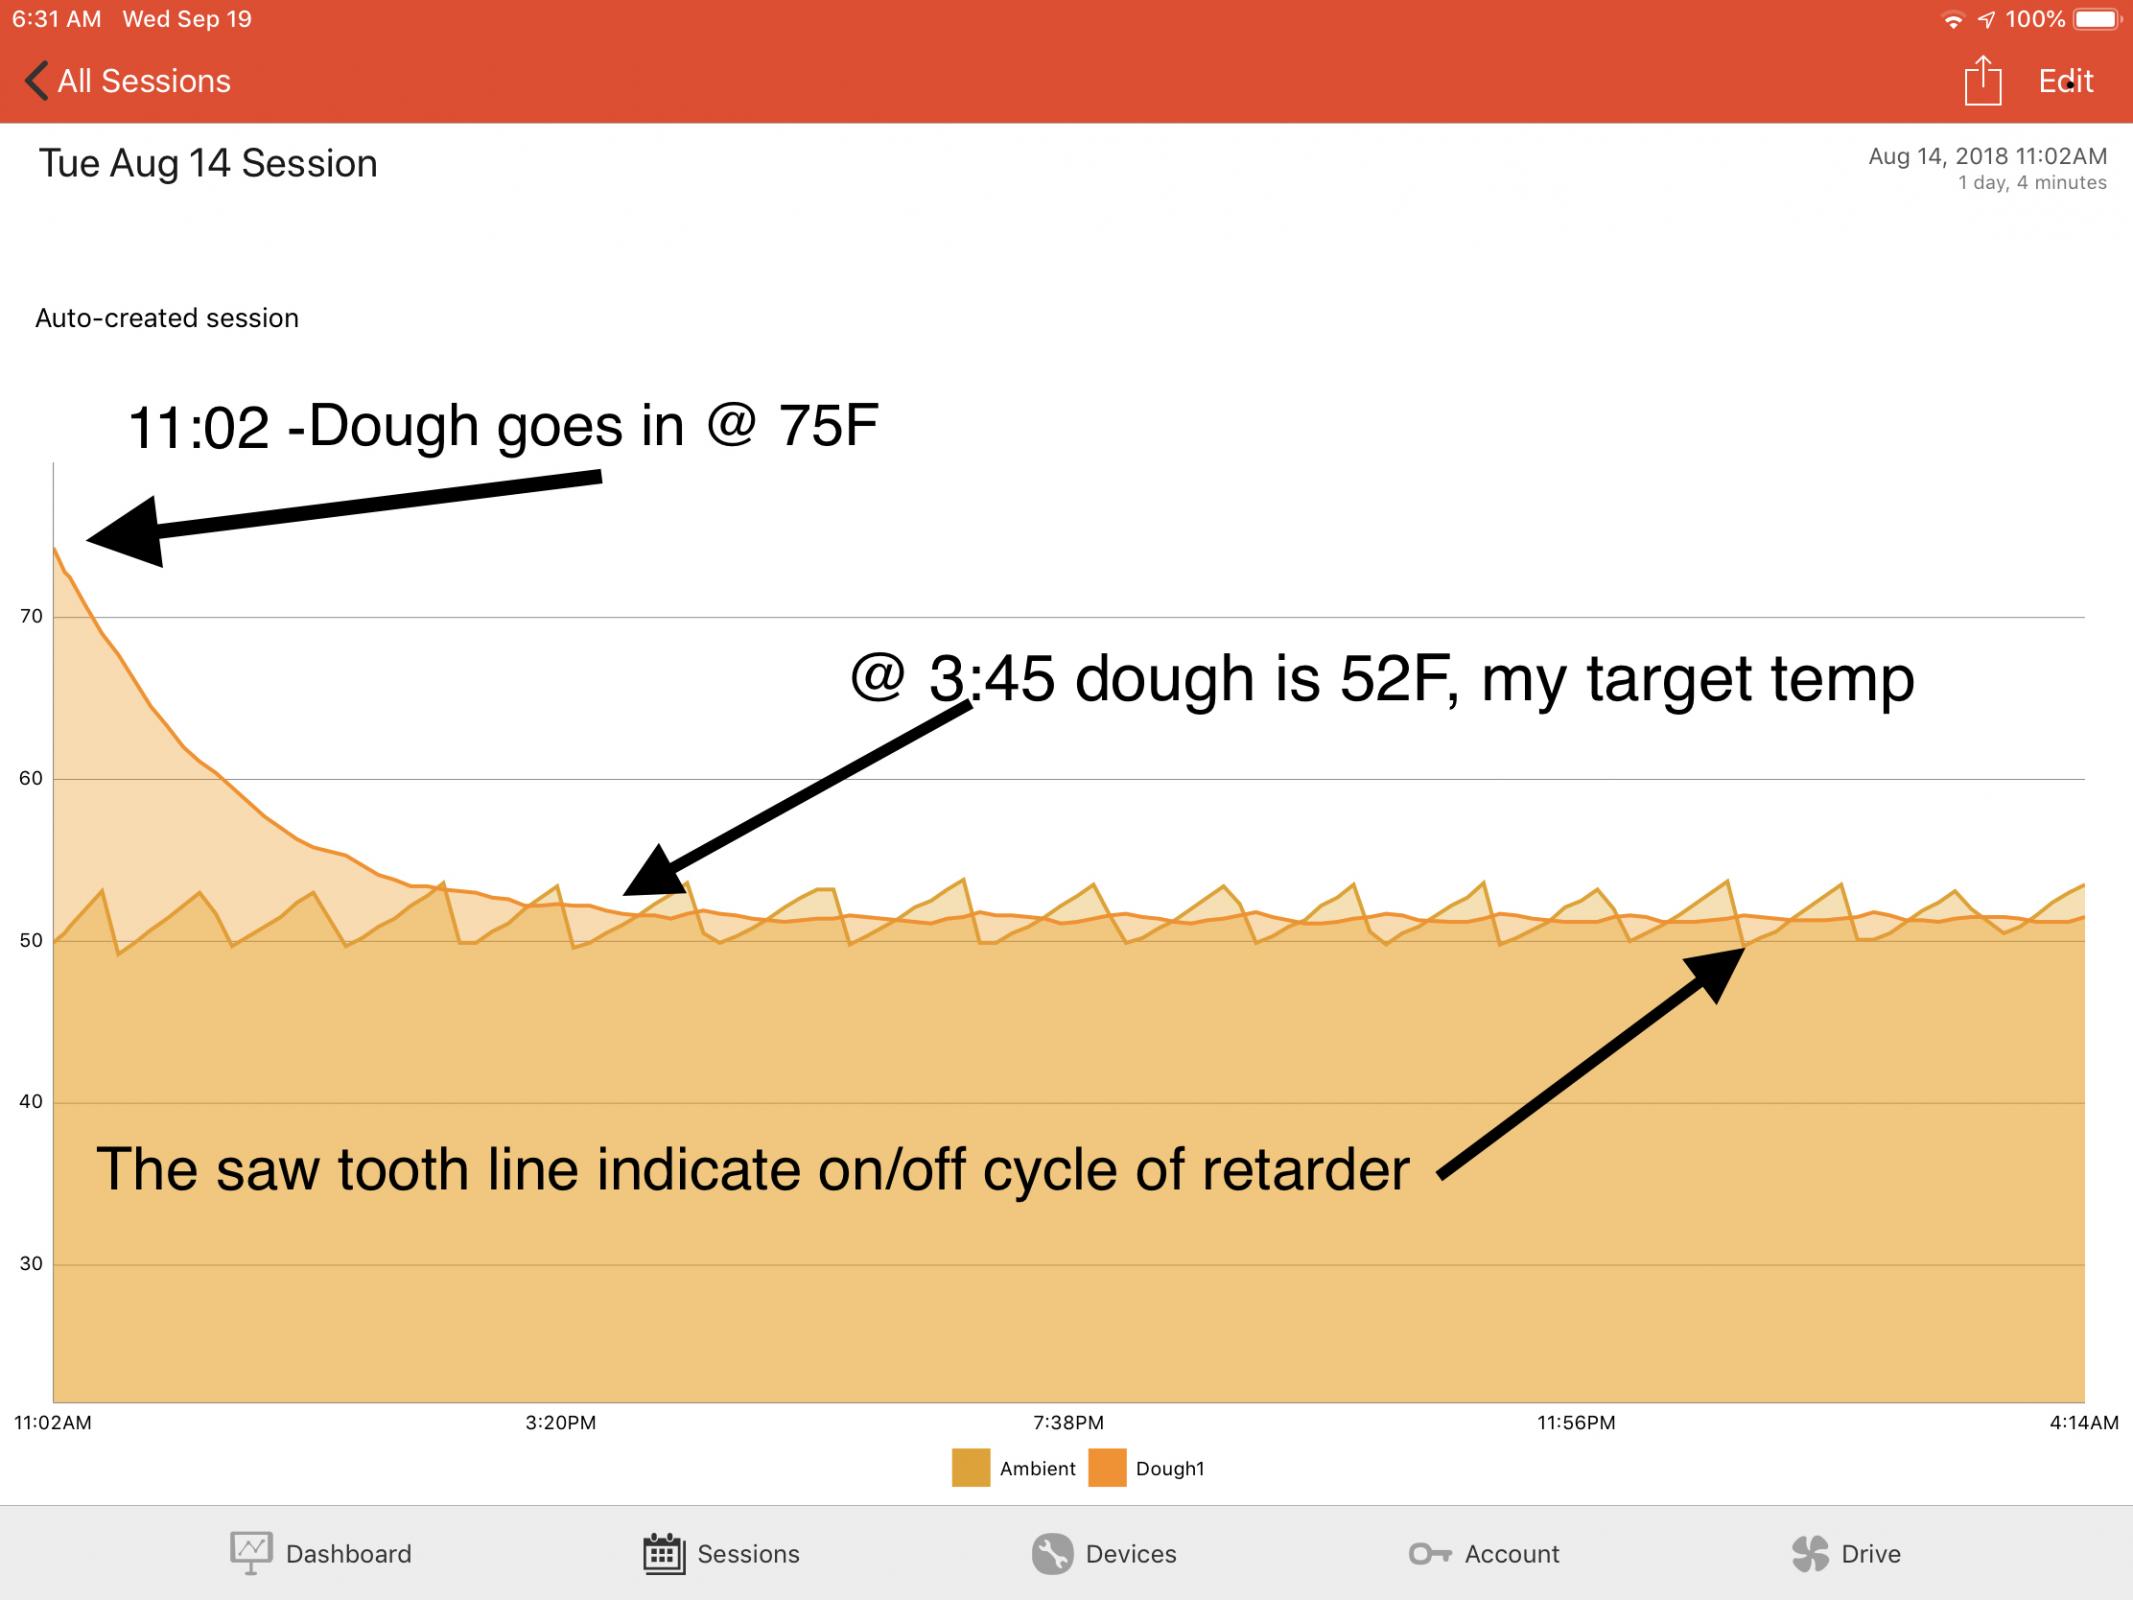Tap the Wi-Fi status icon

(1951, 20)
